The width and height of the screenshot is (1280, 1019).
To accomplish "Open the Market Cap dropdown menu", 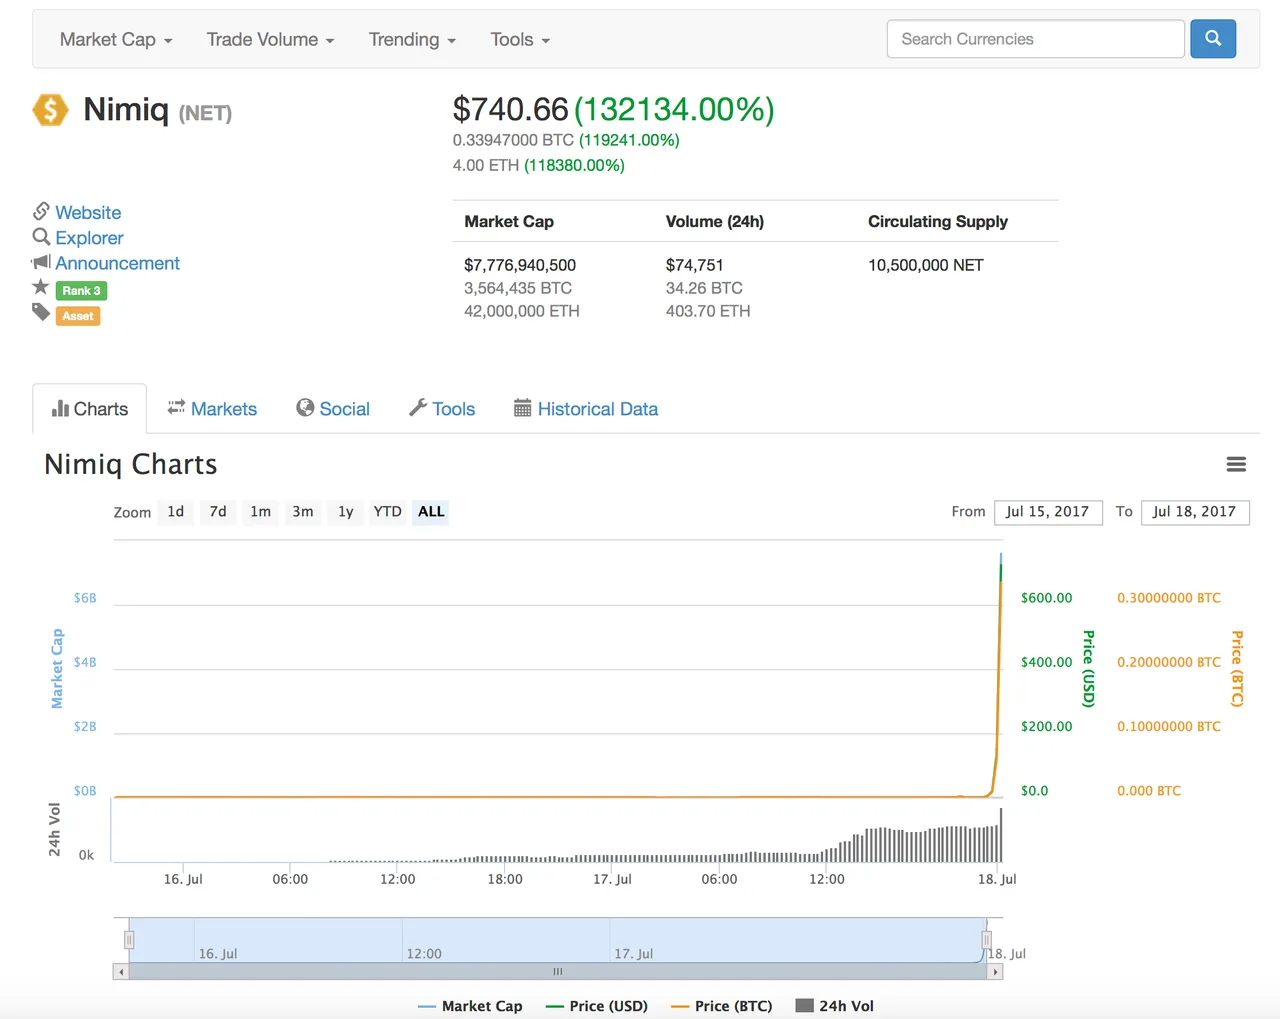I will click(116, 39).
